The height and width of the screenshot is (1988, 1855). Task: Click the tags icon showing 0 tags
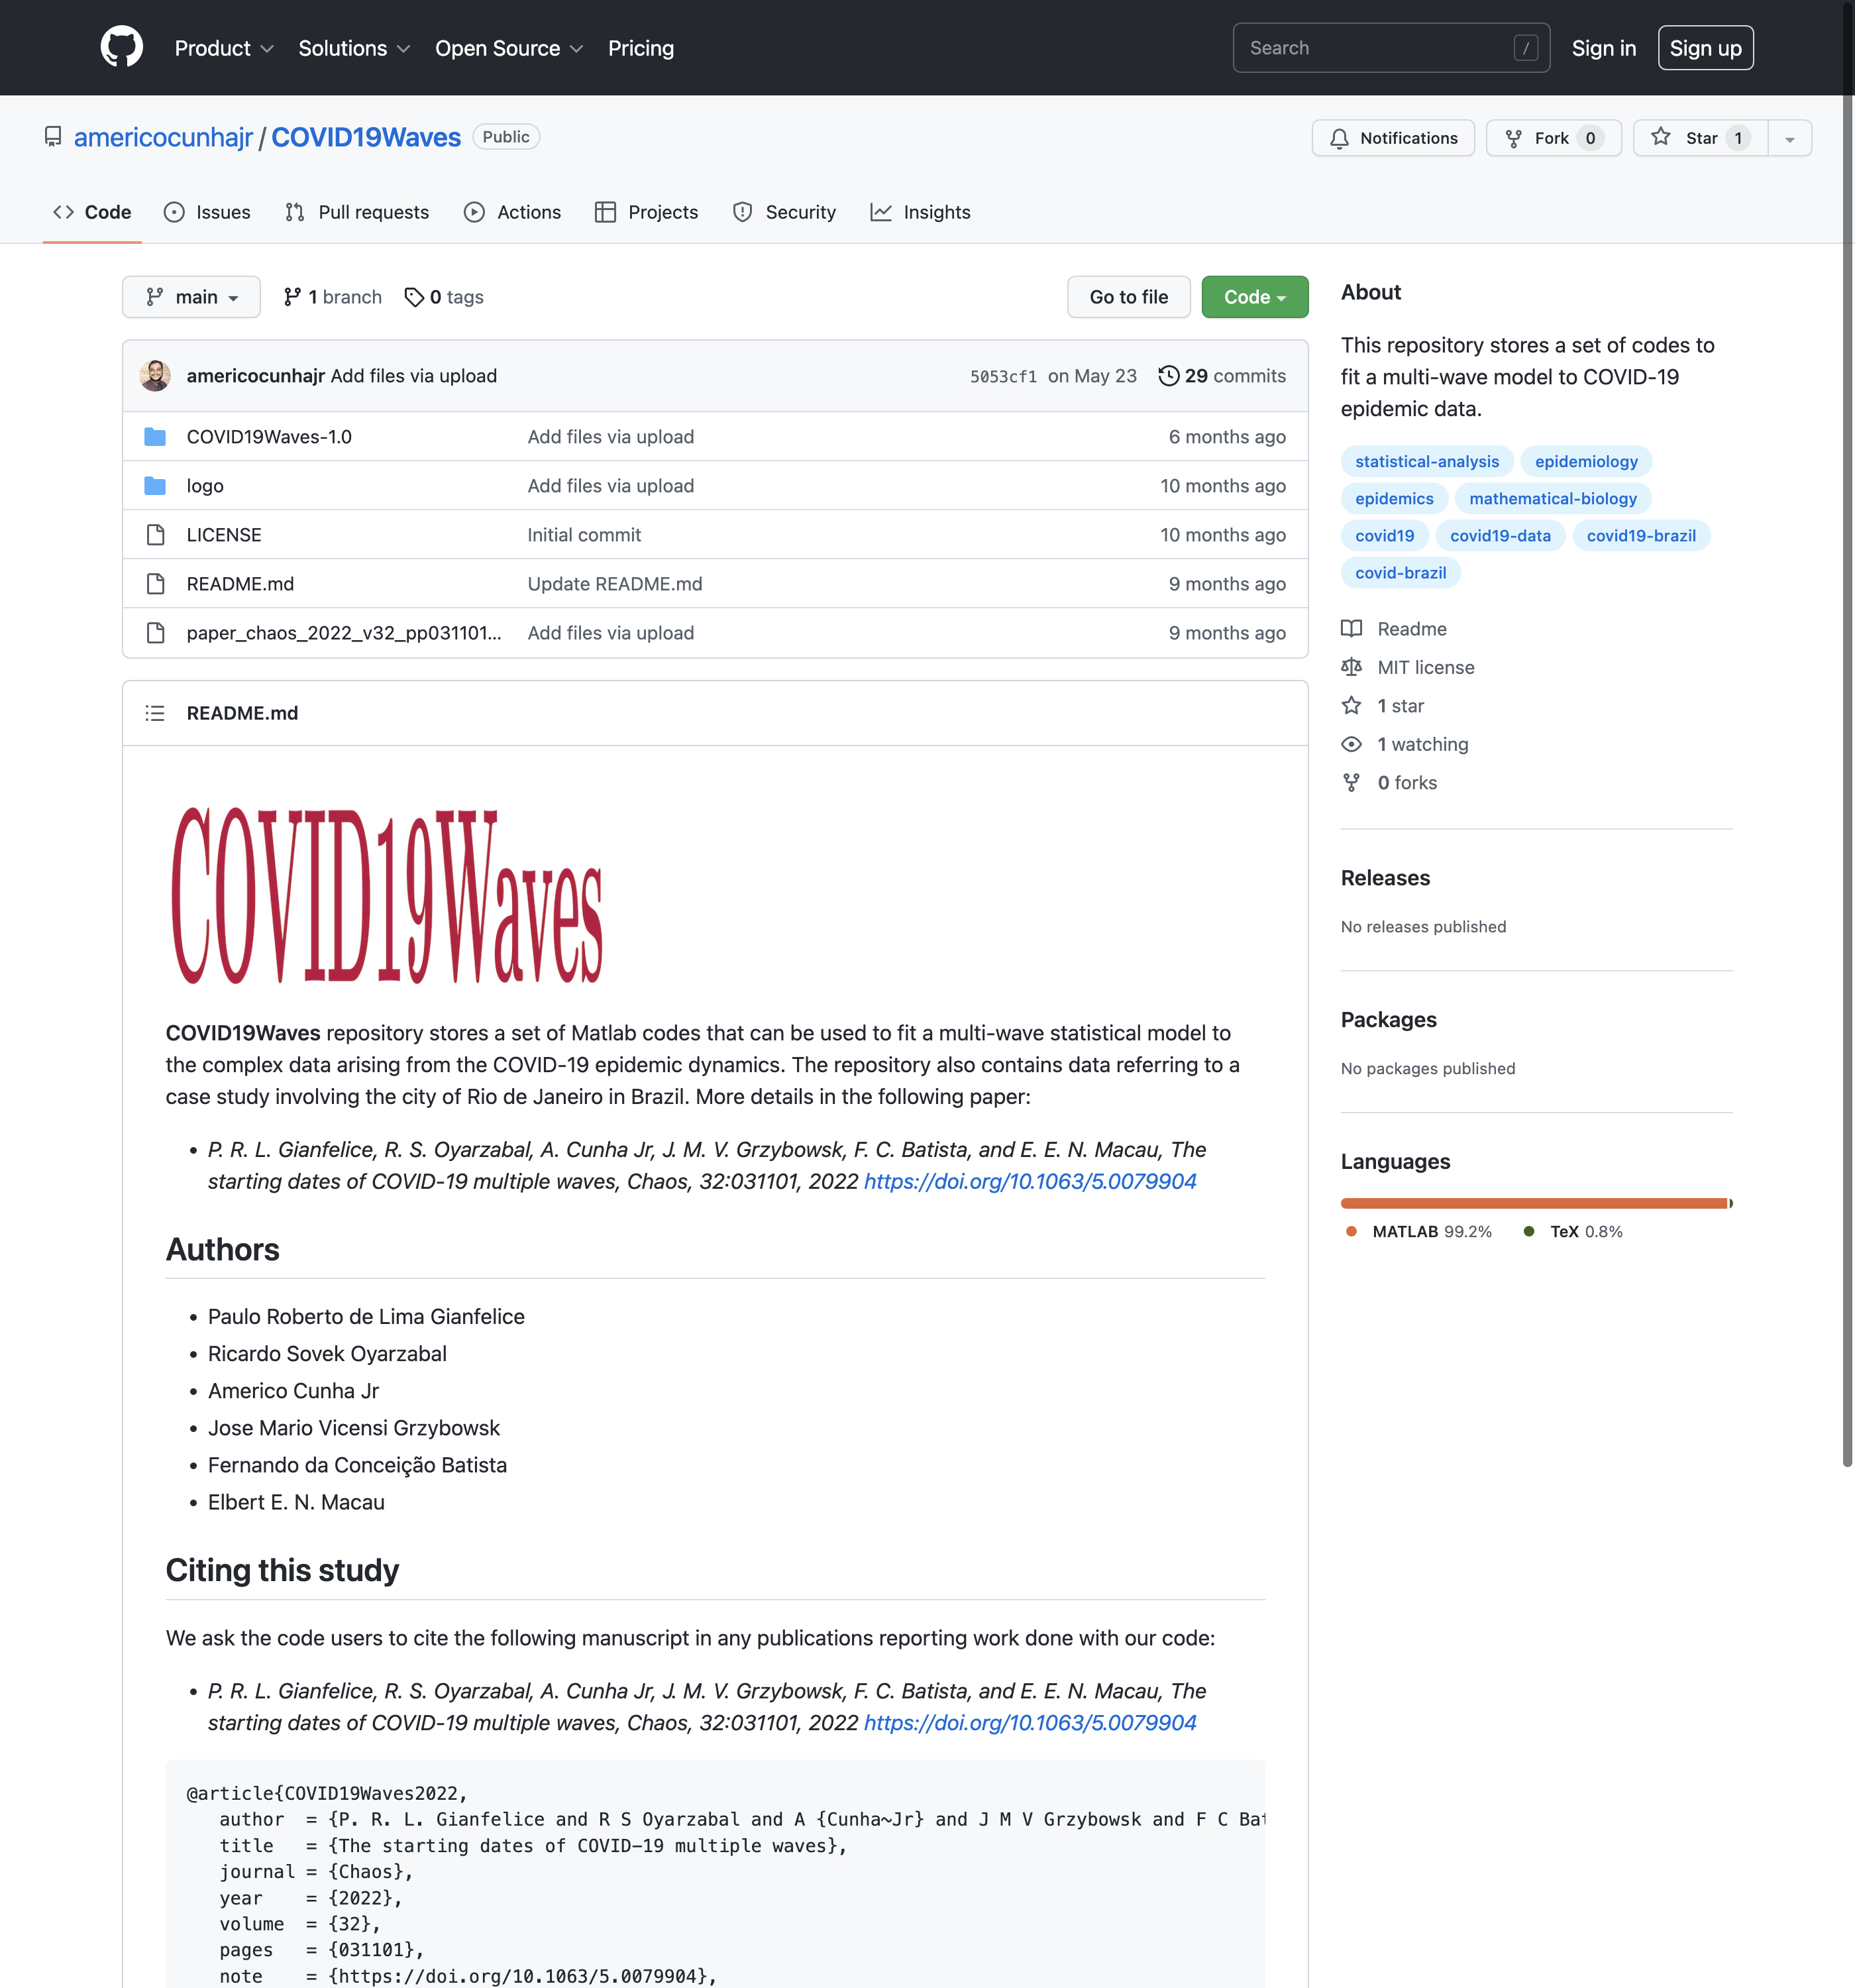413,297
